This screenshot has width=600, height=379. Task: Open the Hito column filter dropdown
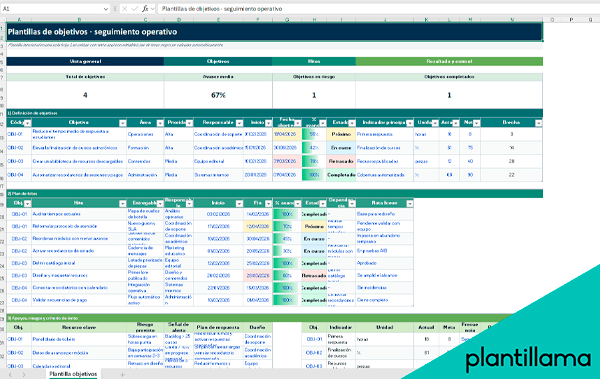click(x=122, y=203)
